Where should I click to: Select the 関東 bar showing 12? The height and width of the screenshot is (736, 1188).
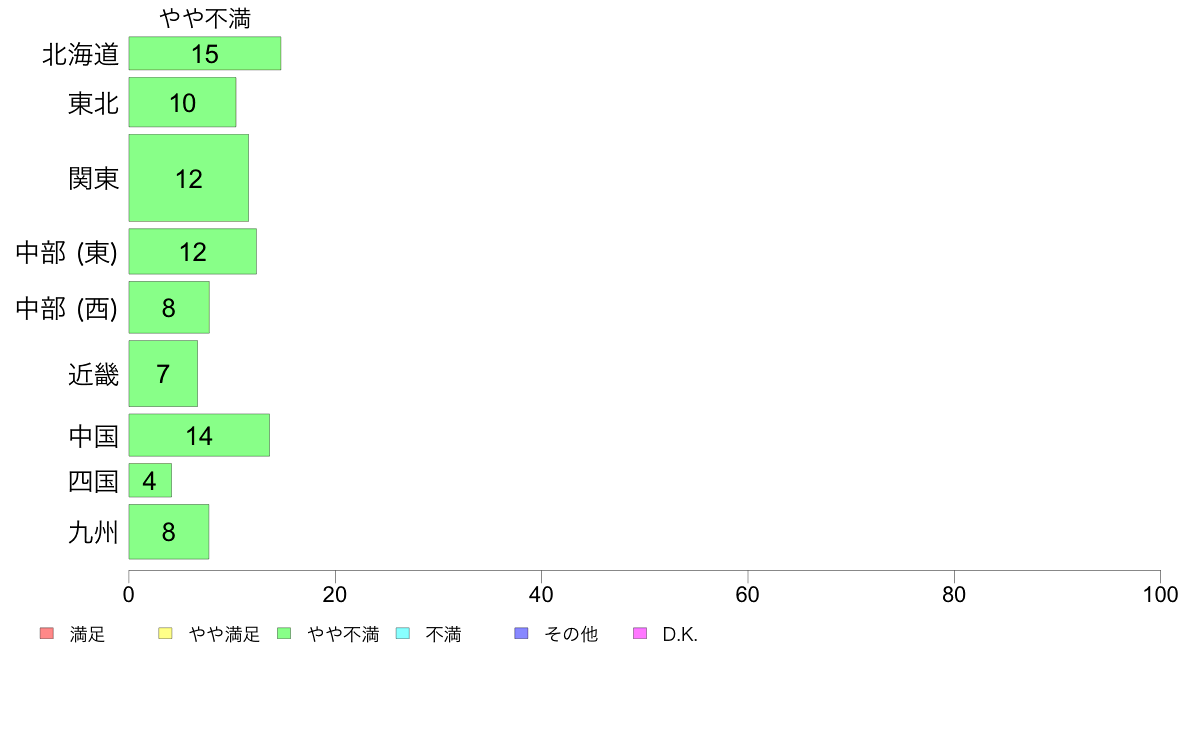click(x=189, y=178)
